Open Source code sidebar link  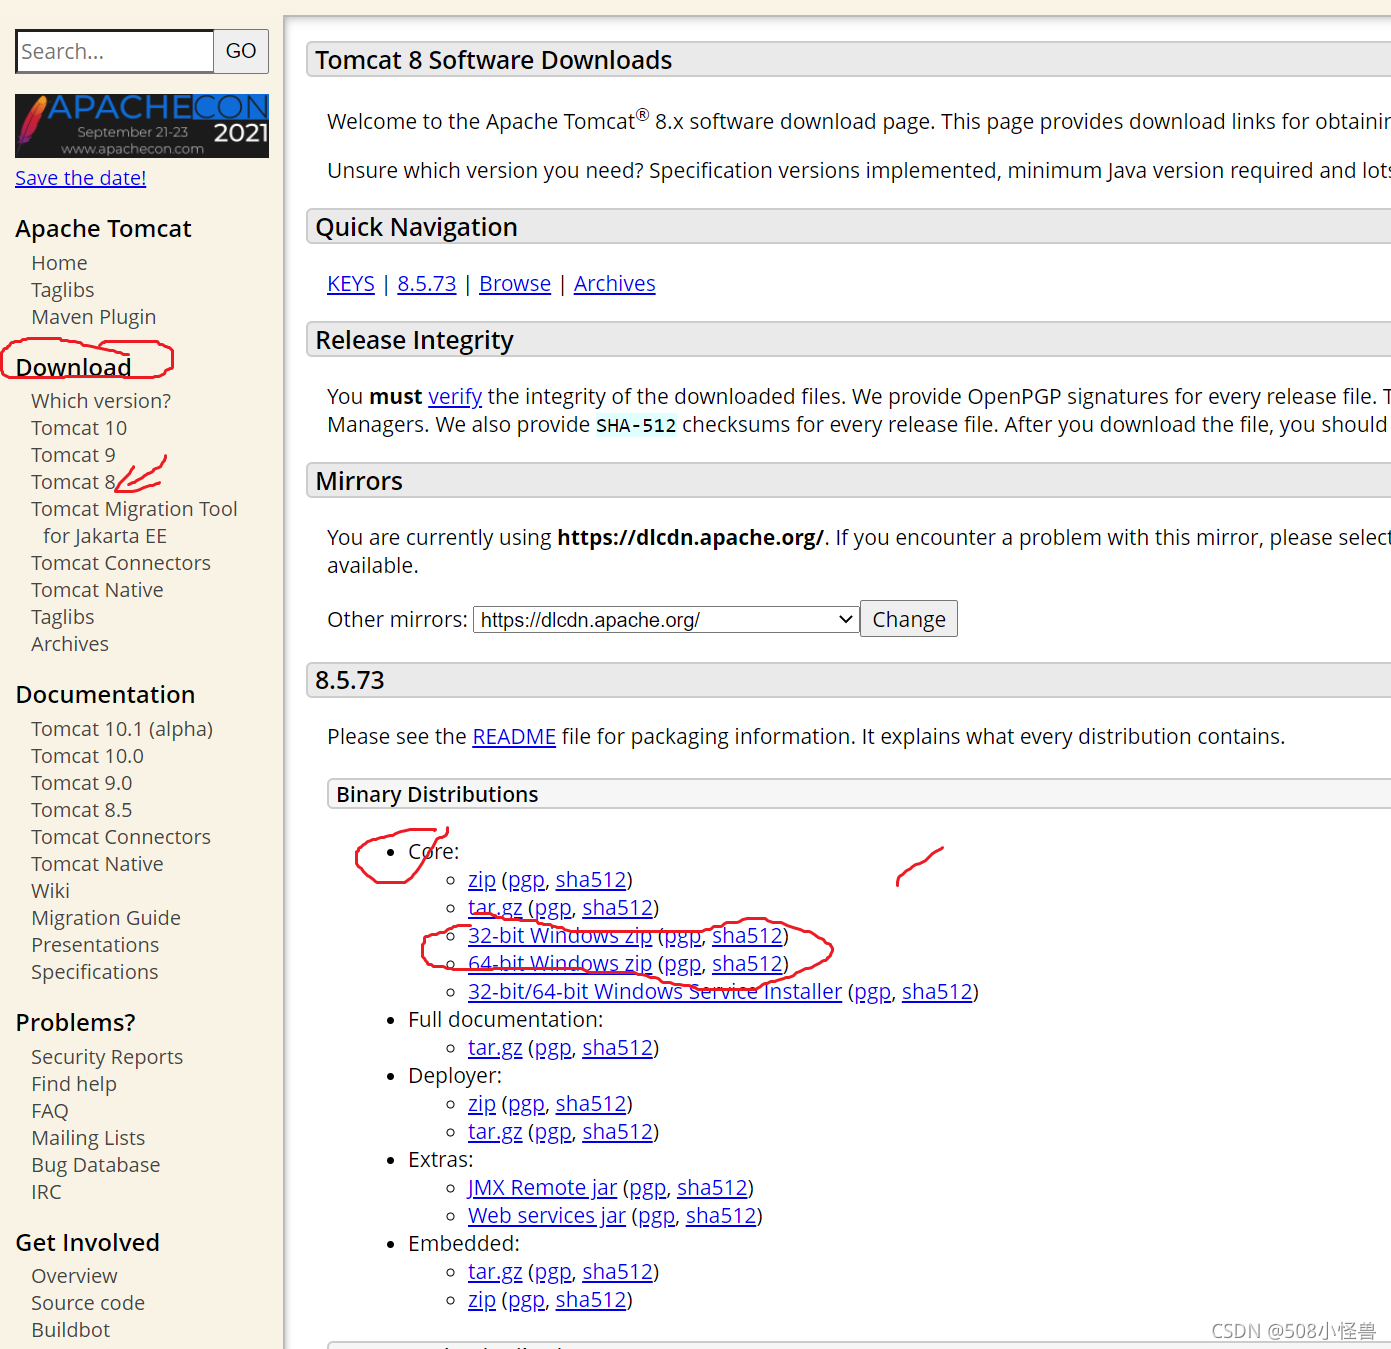(88, 1303)
